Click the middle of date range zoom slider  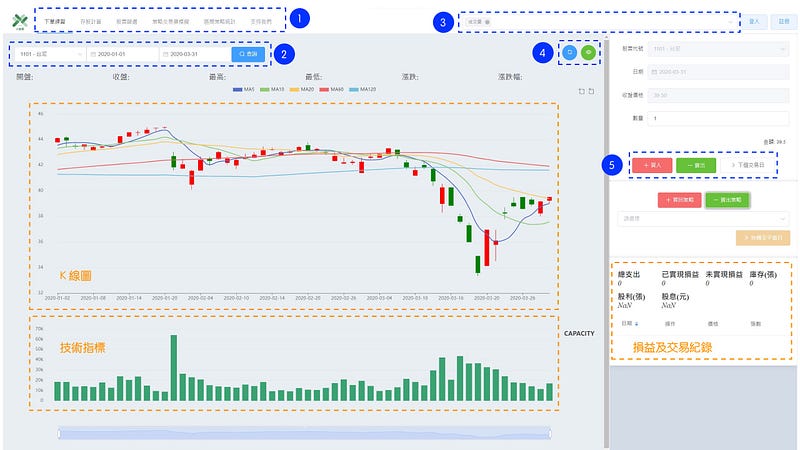pos(305,434)
